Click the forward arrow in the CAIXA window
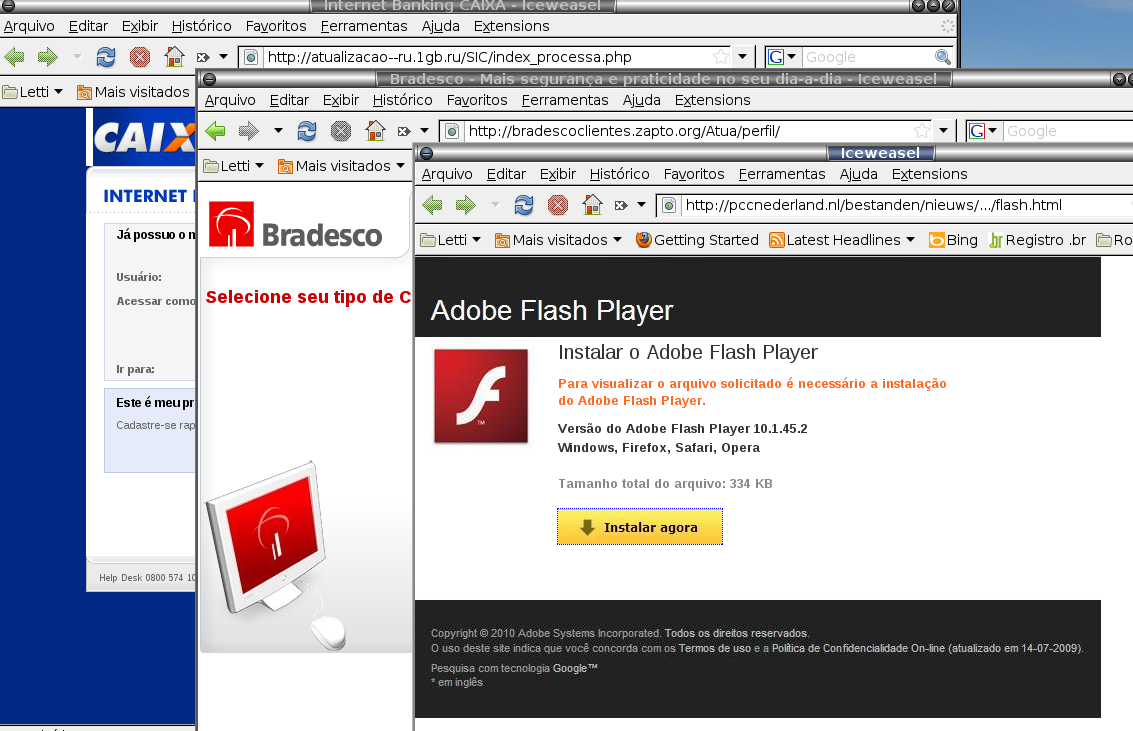 point(48,56)
